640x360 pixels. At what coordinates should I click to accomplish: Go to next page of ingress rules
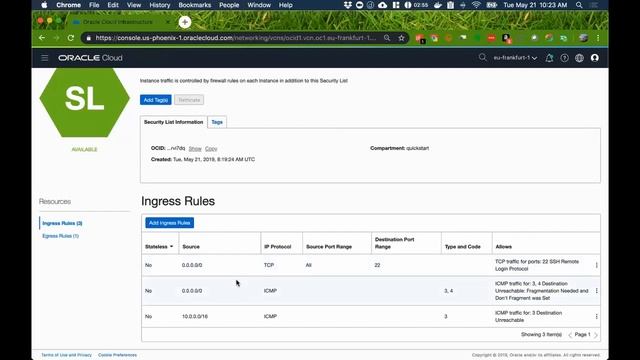596,335
